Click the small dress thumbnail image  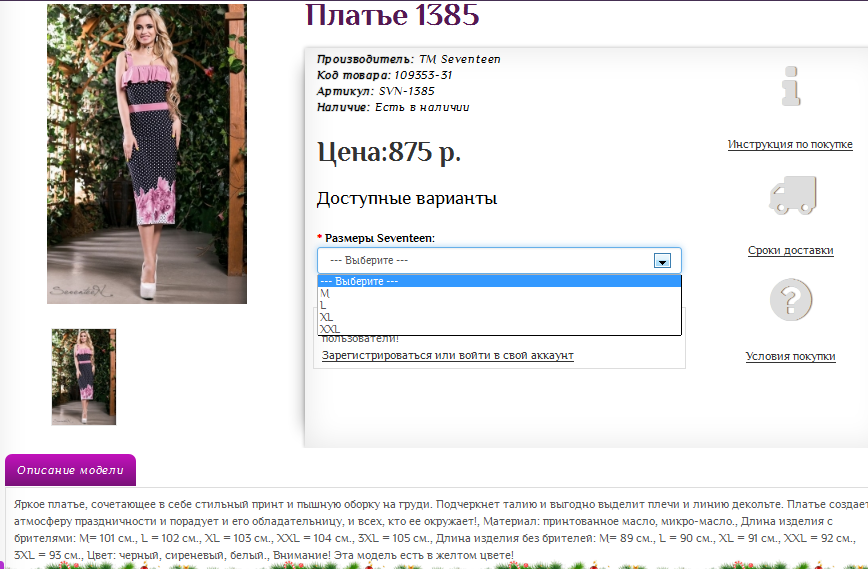[x=84, y=377]
